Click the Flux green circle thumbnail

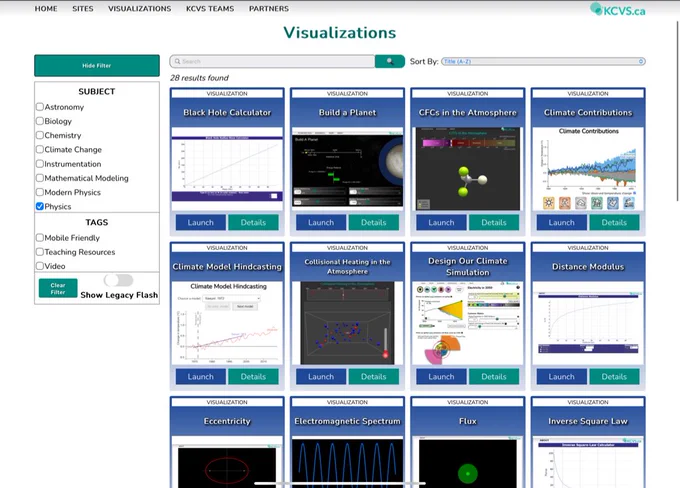(x=468, y=462)
